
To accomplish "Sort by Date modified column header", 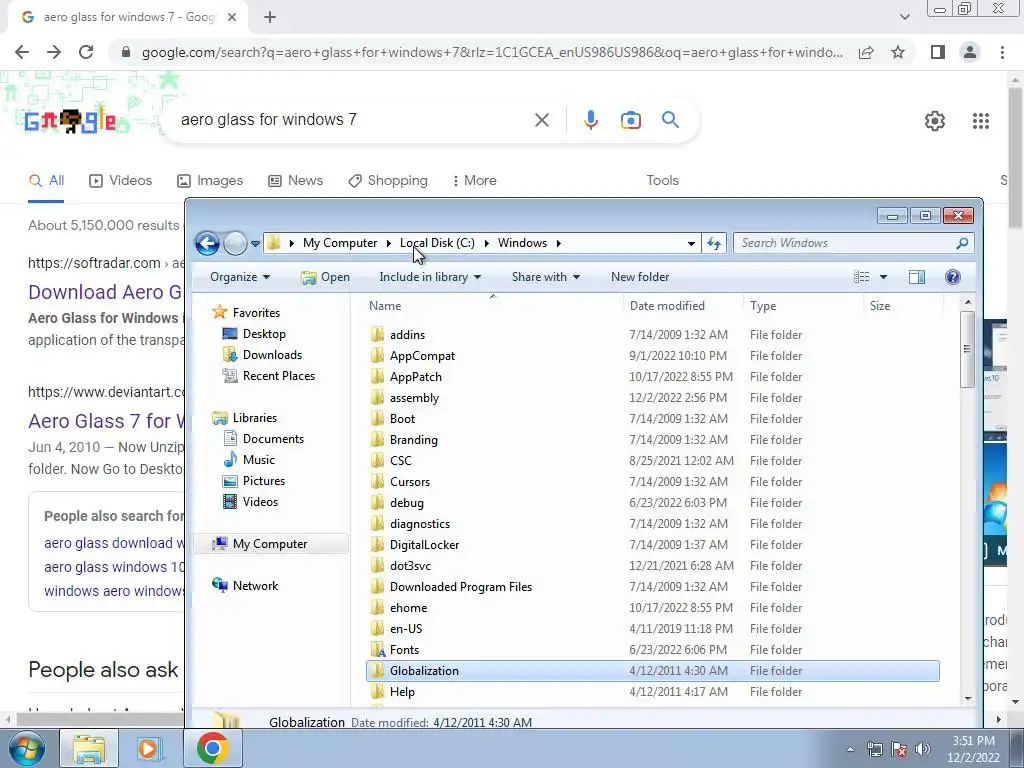I will [683, 306].
